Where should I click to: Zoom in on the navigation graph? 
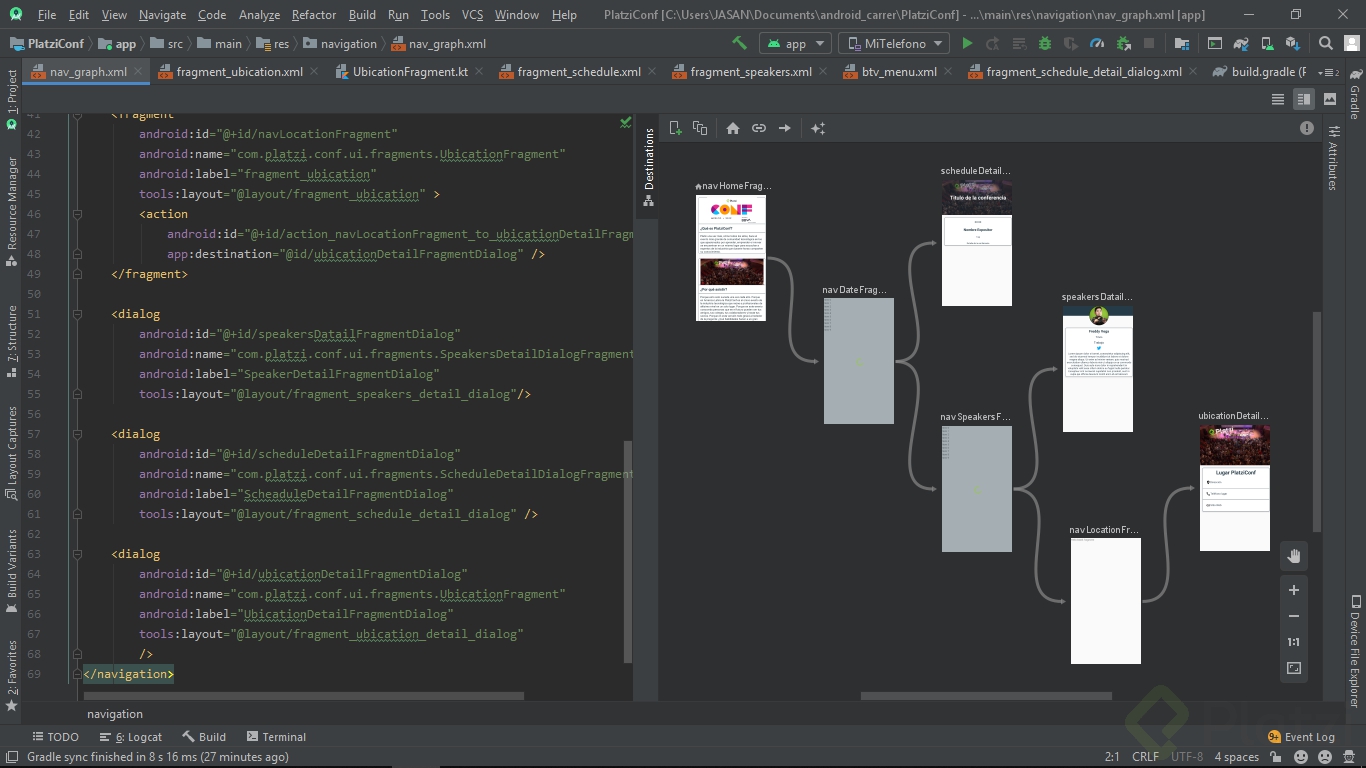point(1294,590)
